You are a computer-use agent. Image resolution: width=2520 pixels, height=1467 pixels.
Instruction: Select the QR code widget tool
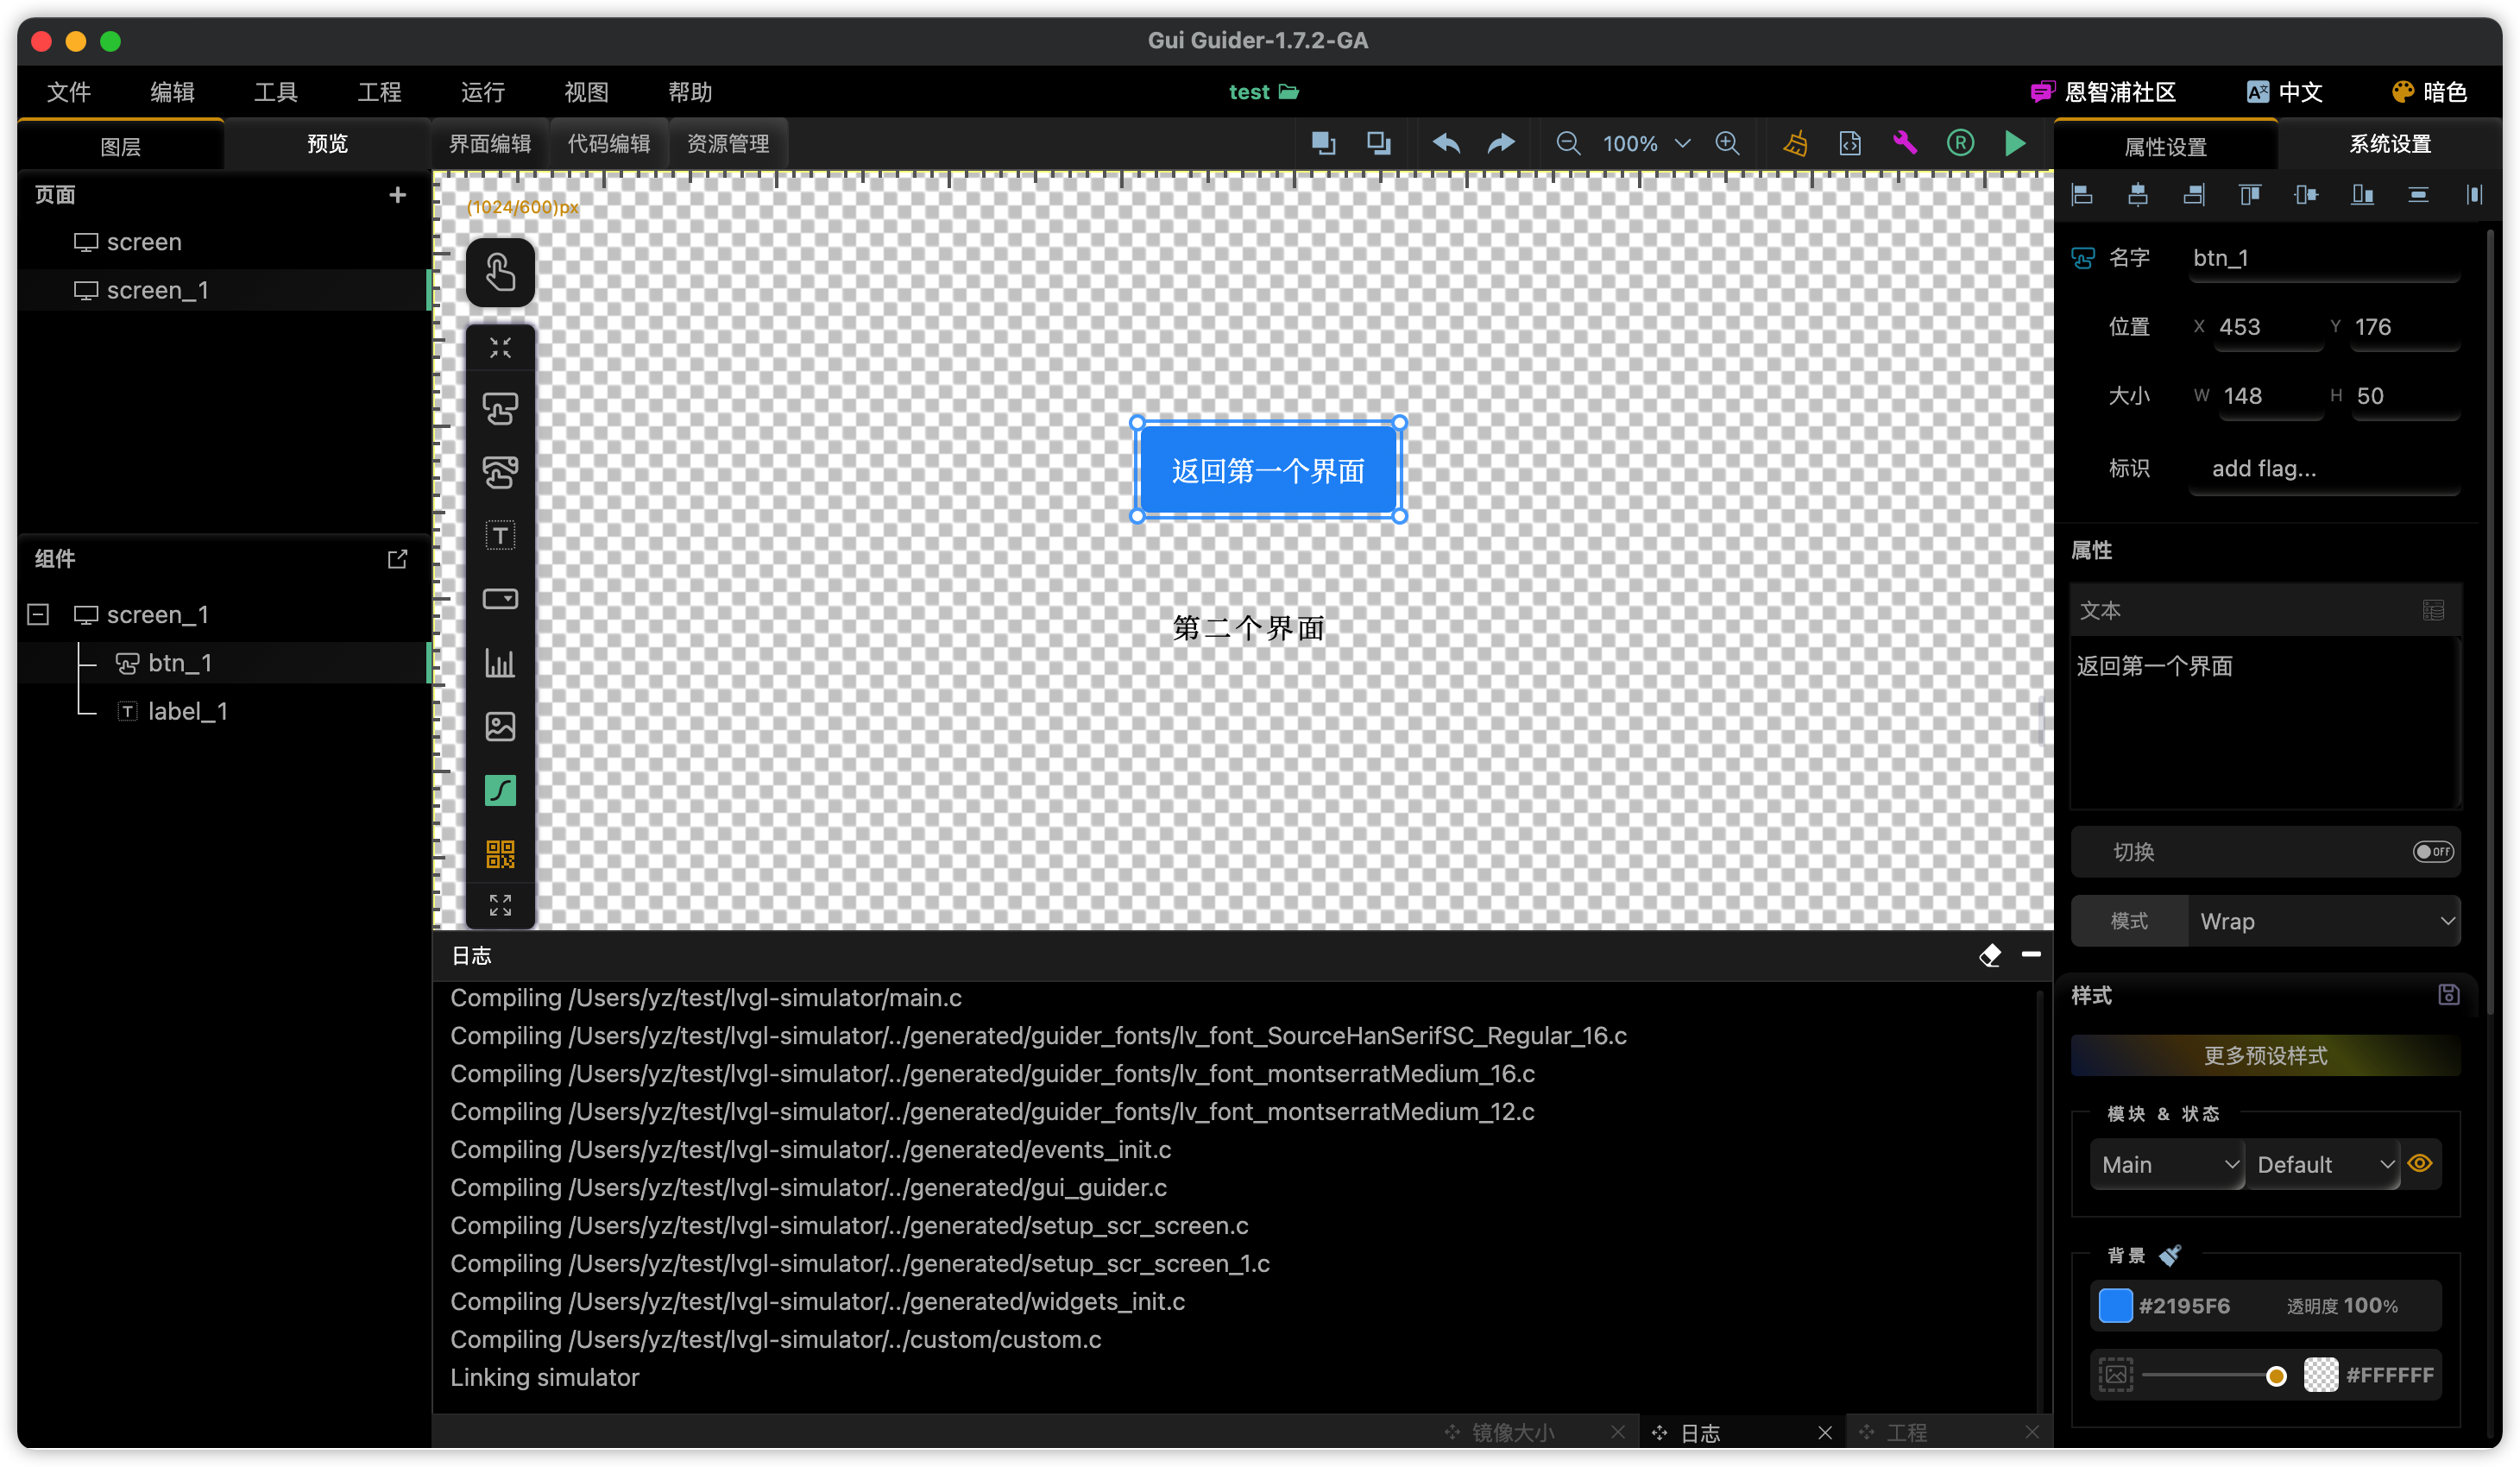pos(500,853)
